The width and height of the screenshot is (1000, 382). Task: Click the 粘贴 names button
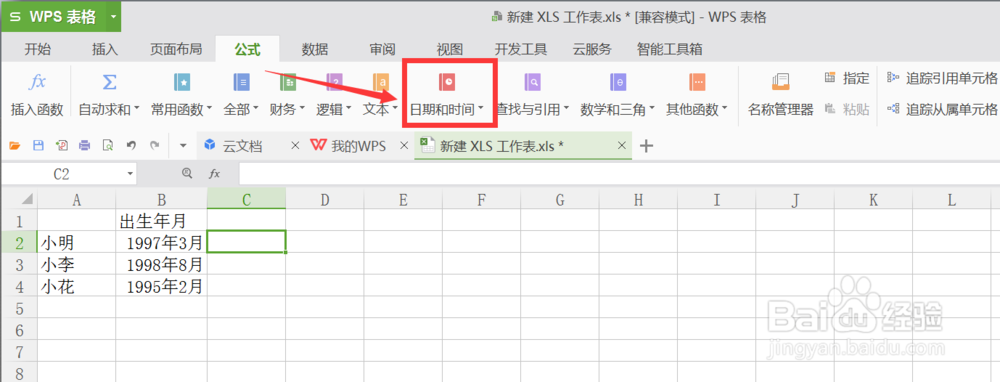(847, 109)
